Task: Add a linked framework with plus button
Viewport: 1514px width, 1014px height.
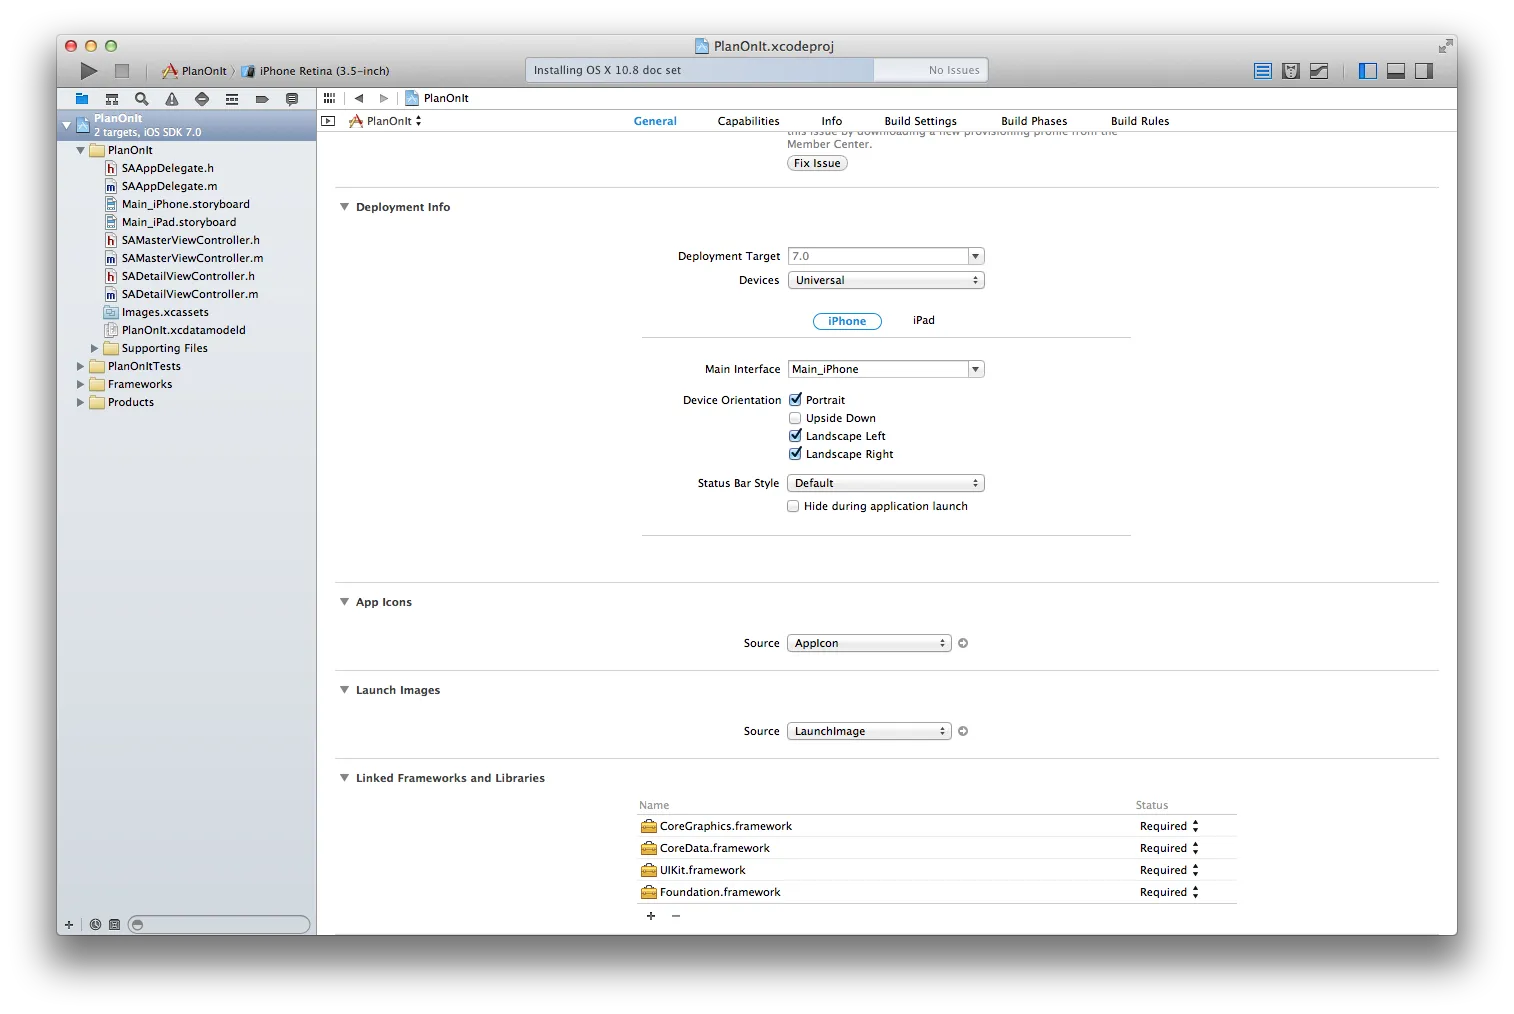Action: 651,916
